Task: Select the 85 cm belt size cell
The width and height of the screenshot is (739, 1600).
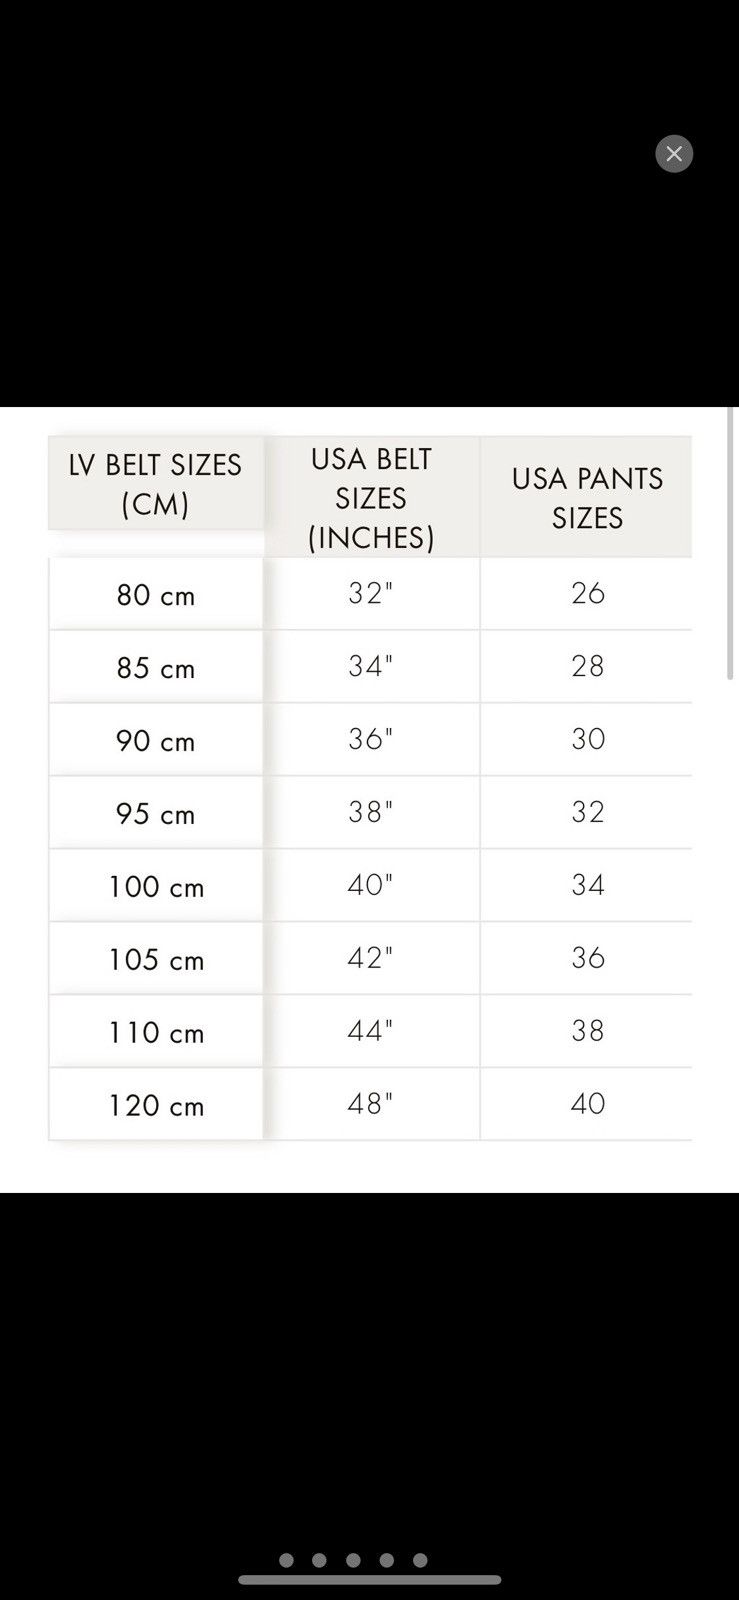Action: pyautogui.click(x=156, y=667)
